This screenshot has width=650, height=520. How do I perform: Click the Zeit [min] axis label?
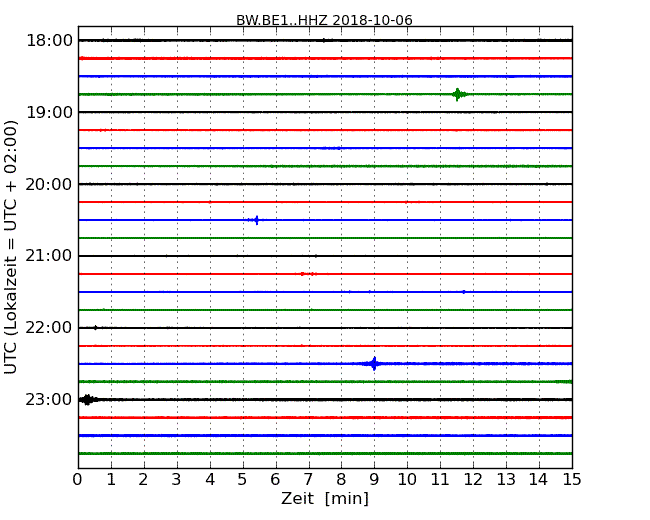325,498
